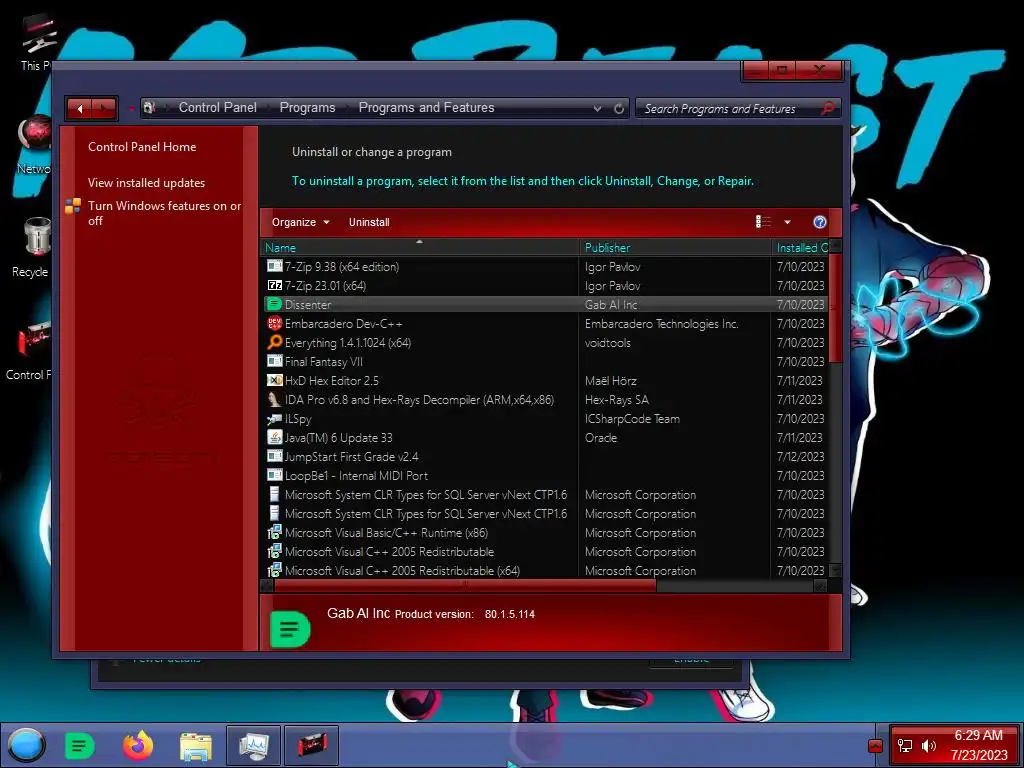Click the Final Fantasy VII icon

point(274,361)
